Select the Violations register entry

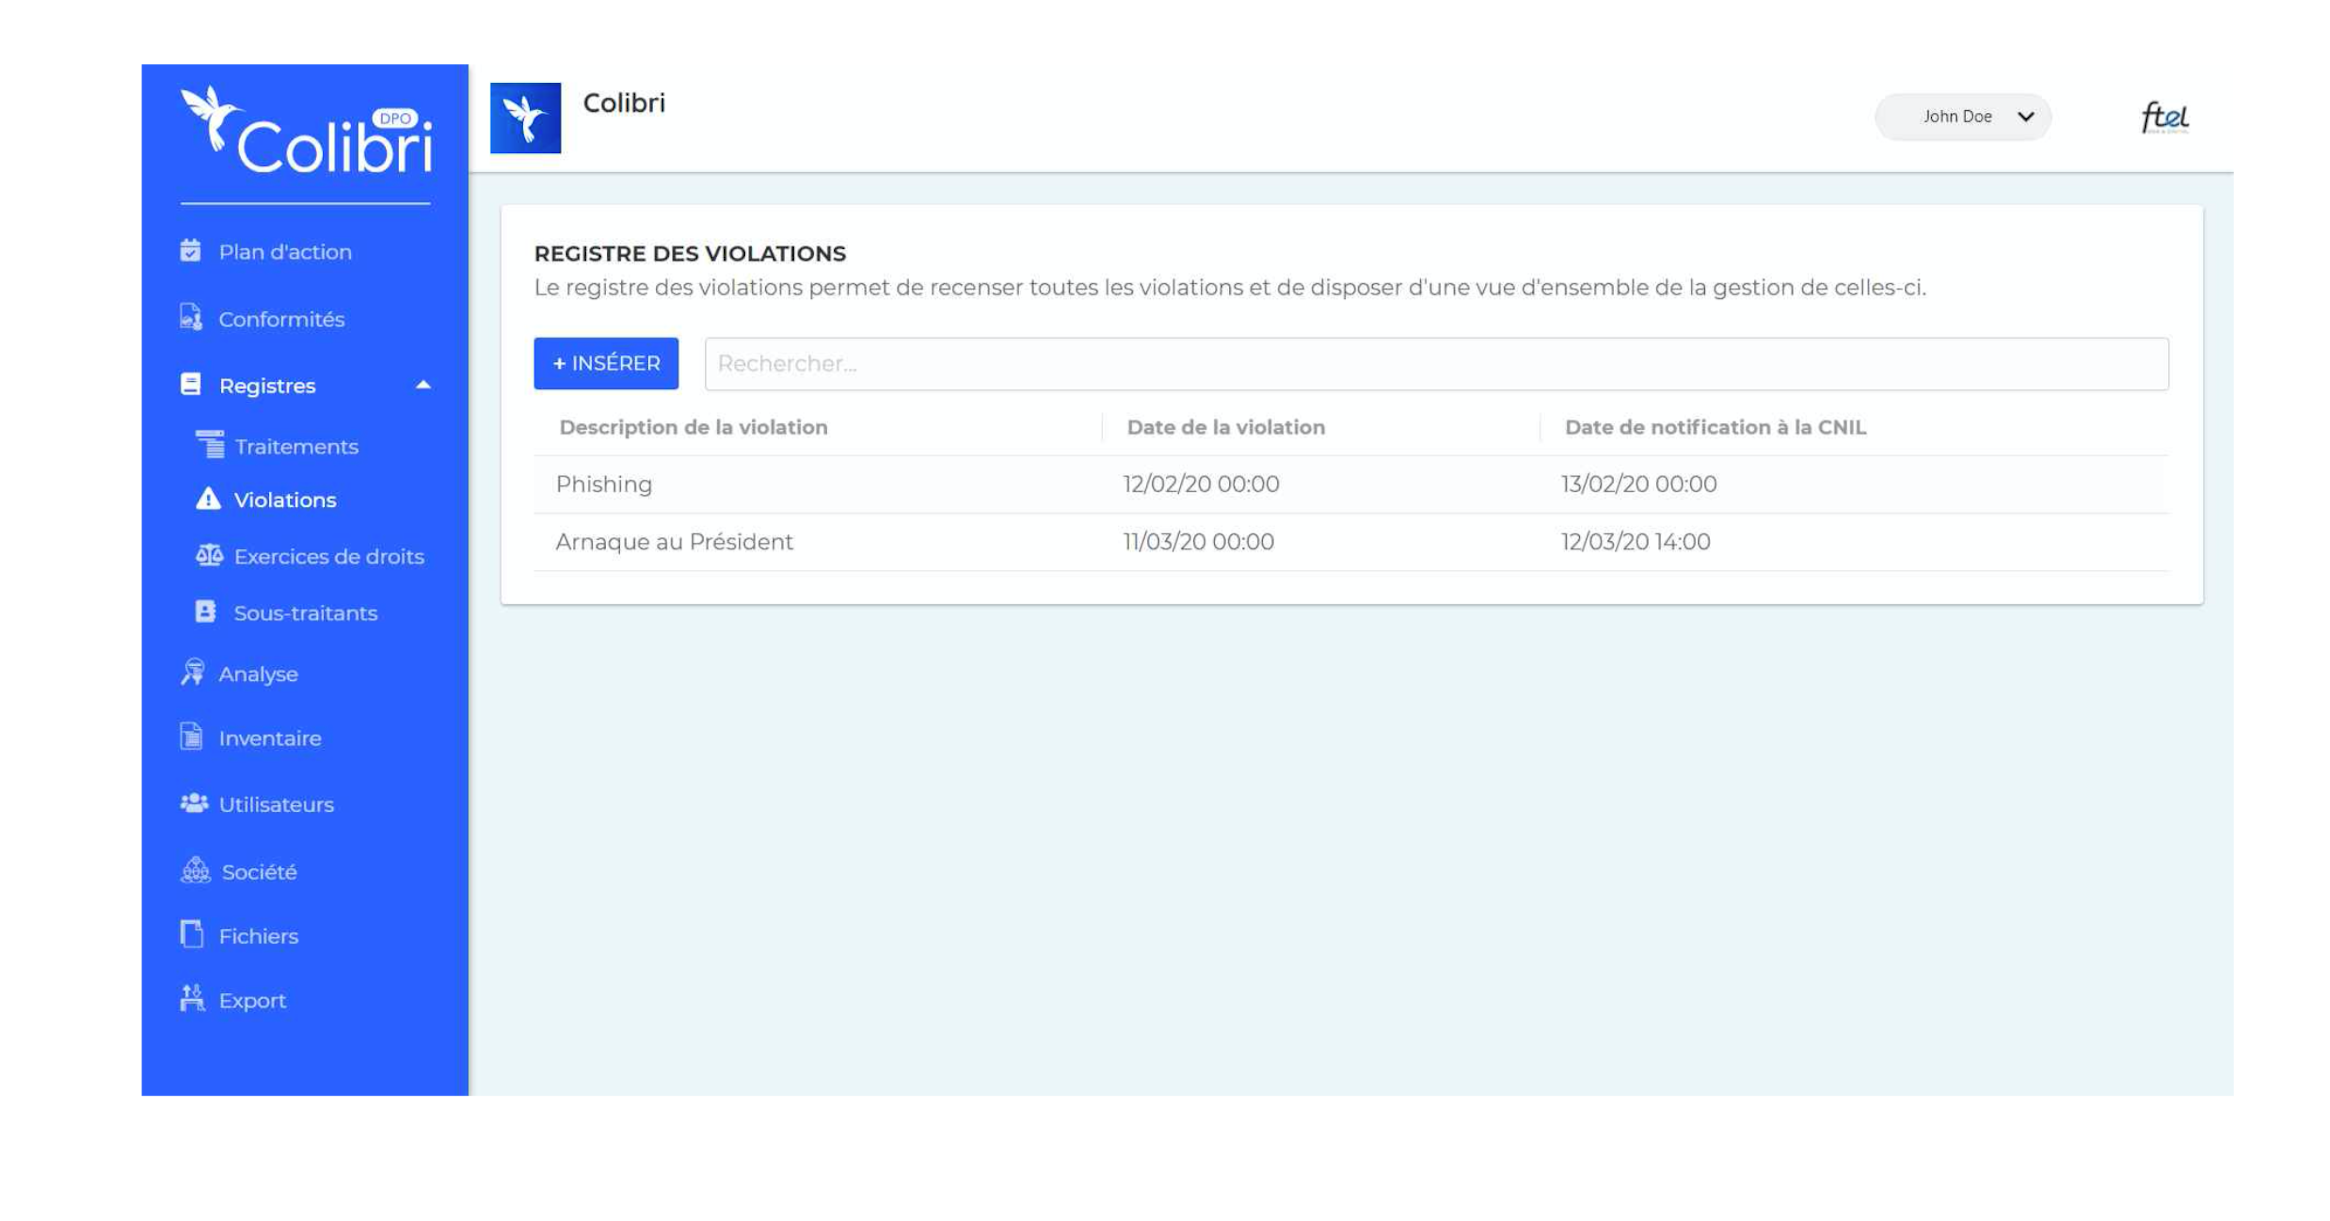(285, 500)
